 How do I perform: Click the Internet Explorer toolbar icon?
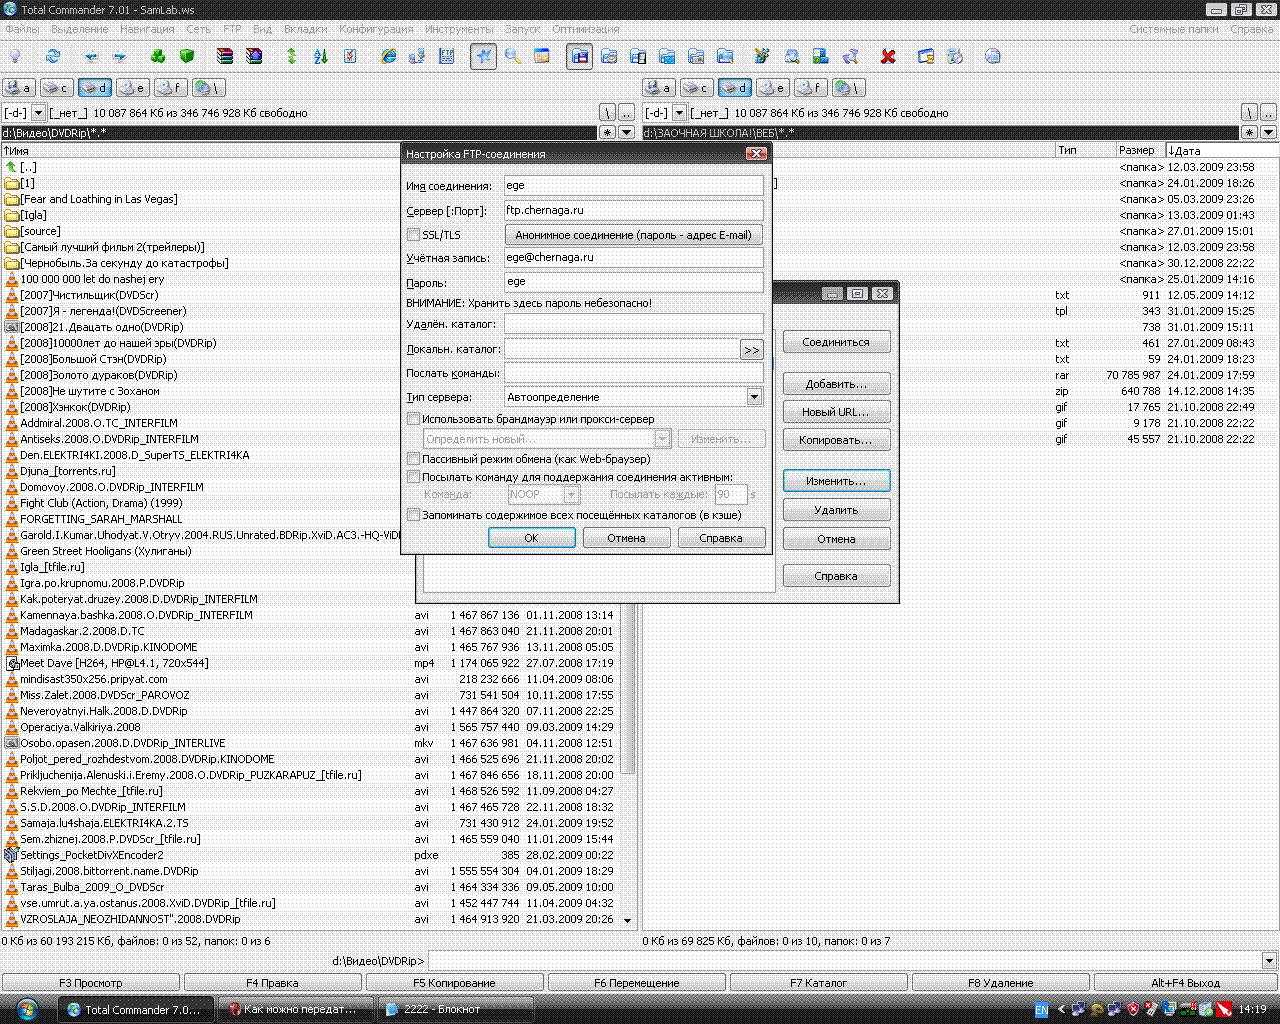click(x=389, y=56)
